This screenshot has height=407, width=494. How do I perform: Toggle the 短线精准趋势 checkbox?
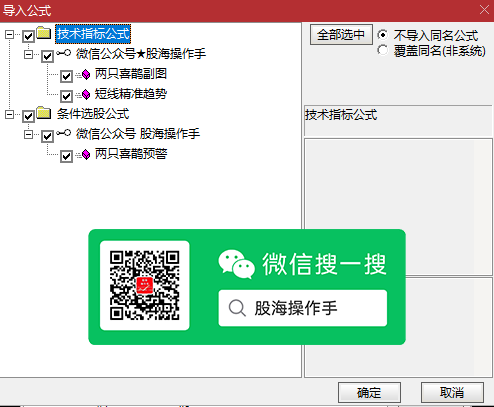[x=66, y=96]
